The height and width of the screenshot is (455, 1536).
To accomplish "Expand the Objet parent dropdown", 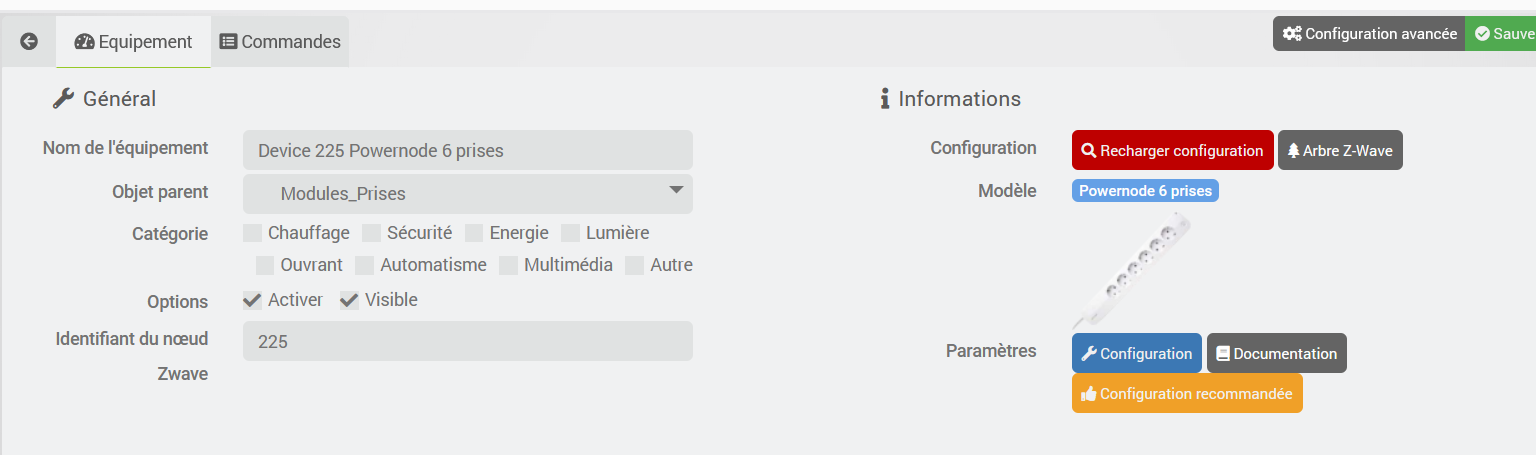I will (x=467, y=193).
